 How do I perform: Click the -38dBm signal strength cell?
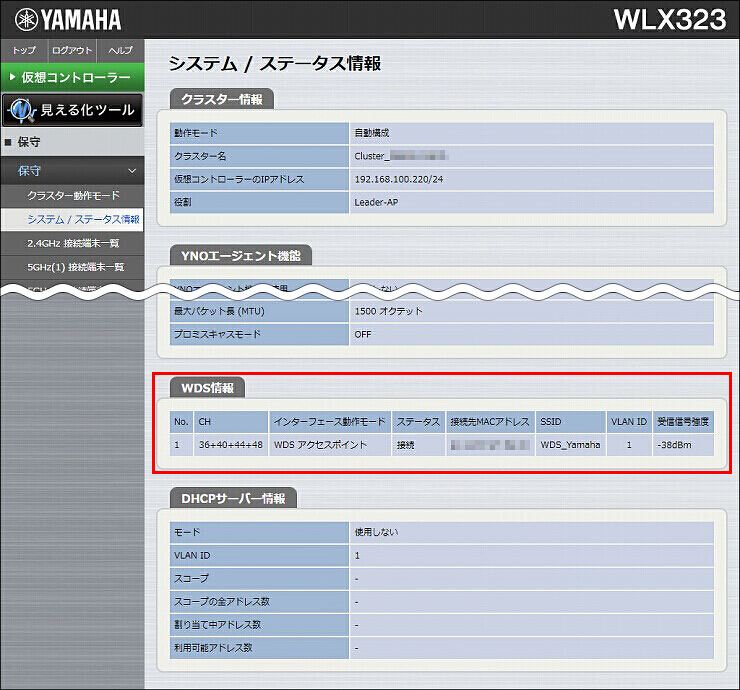click(683, 445)
